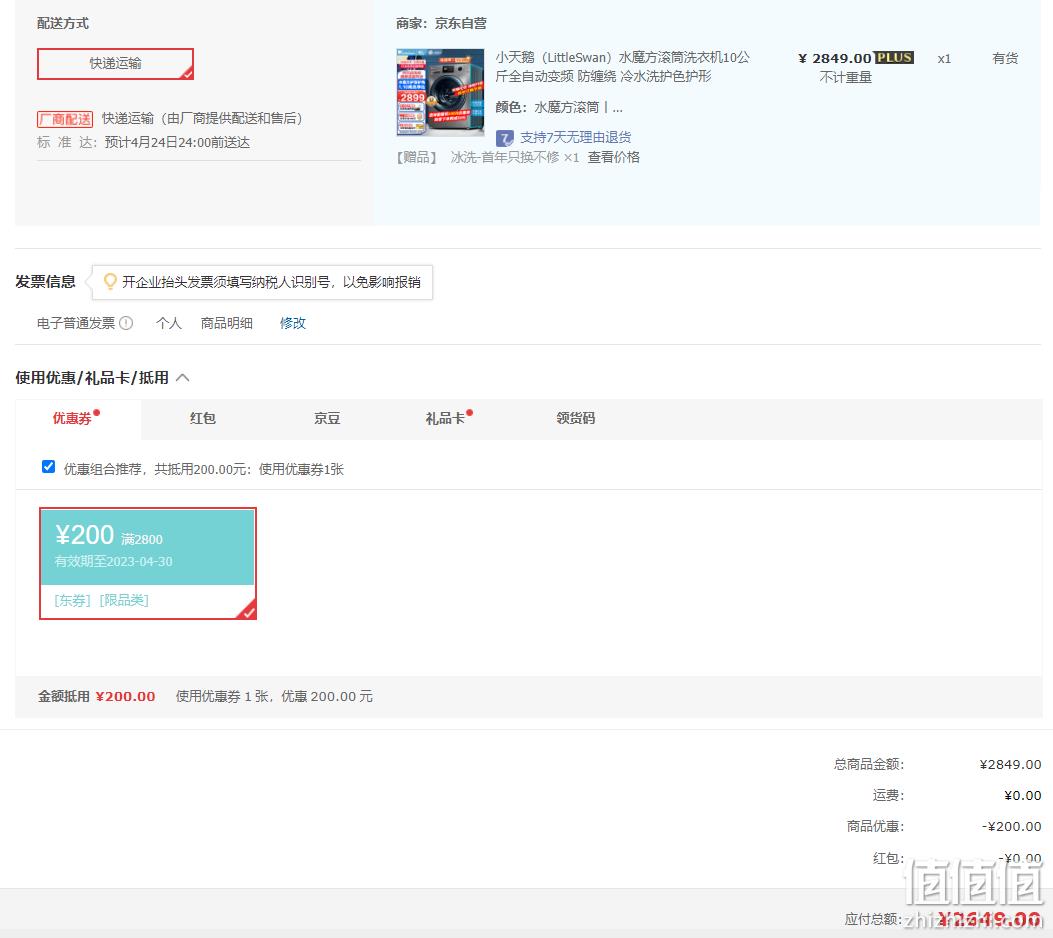Click the 厂商配送 red tag

point(65,120)
